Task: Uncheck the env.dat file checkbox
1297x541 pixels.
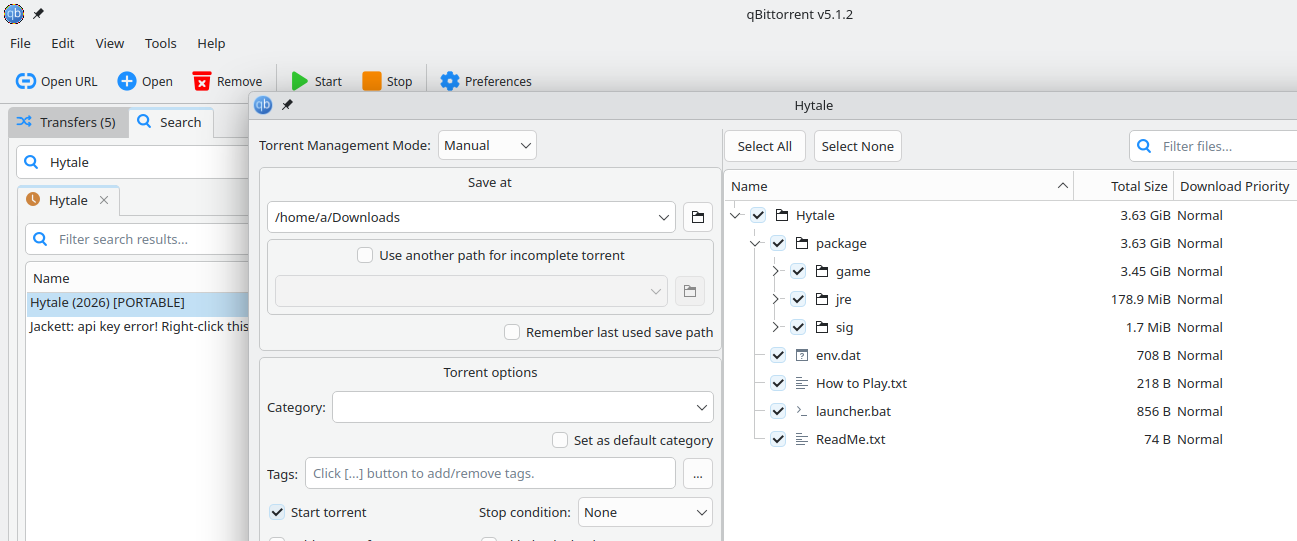Action: 778,355
